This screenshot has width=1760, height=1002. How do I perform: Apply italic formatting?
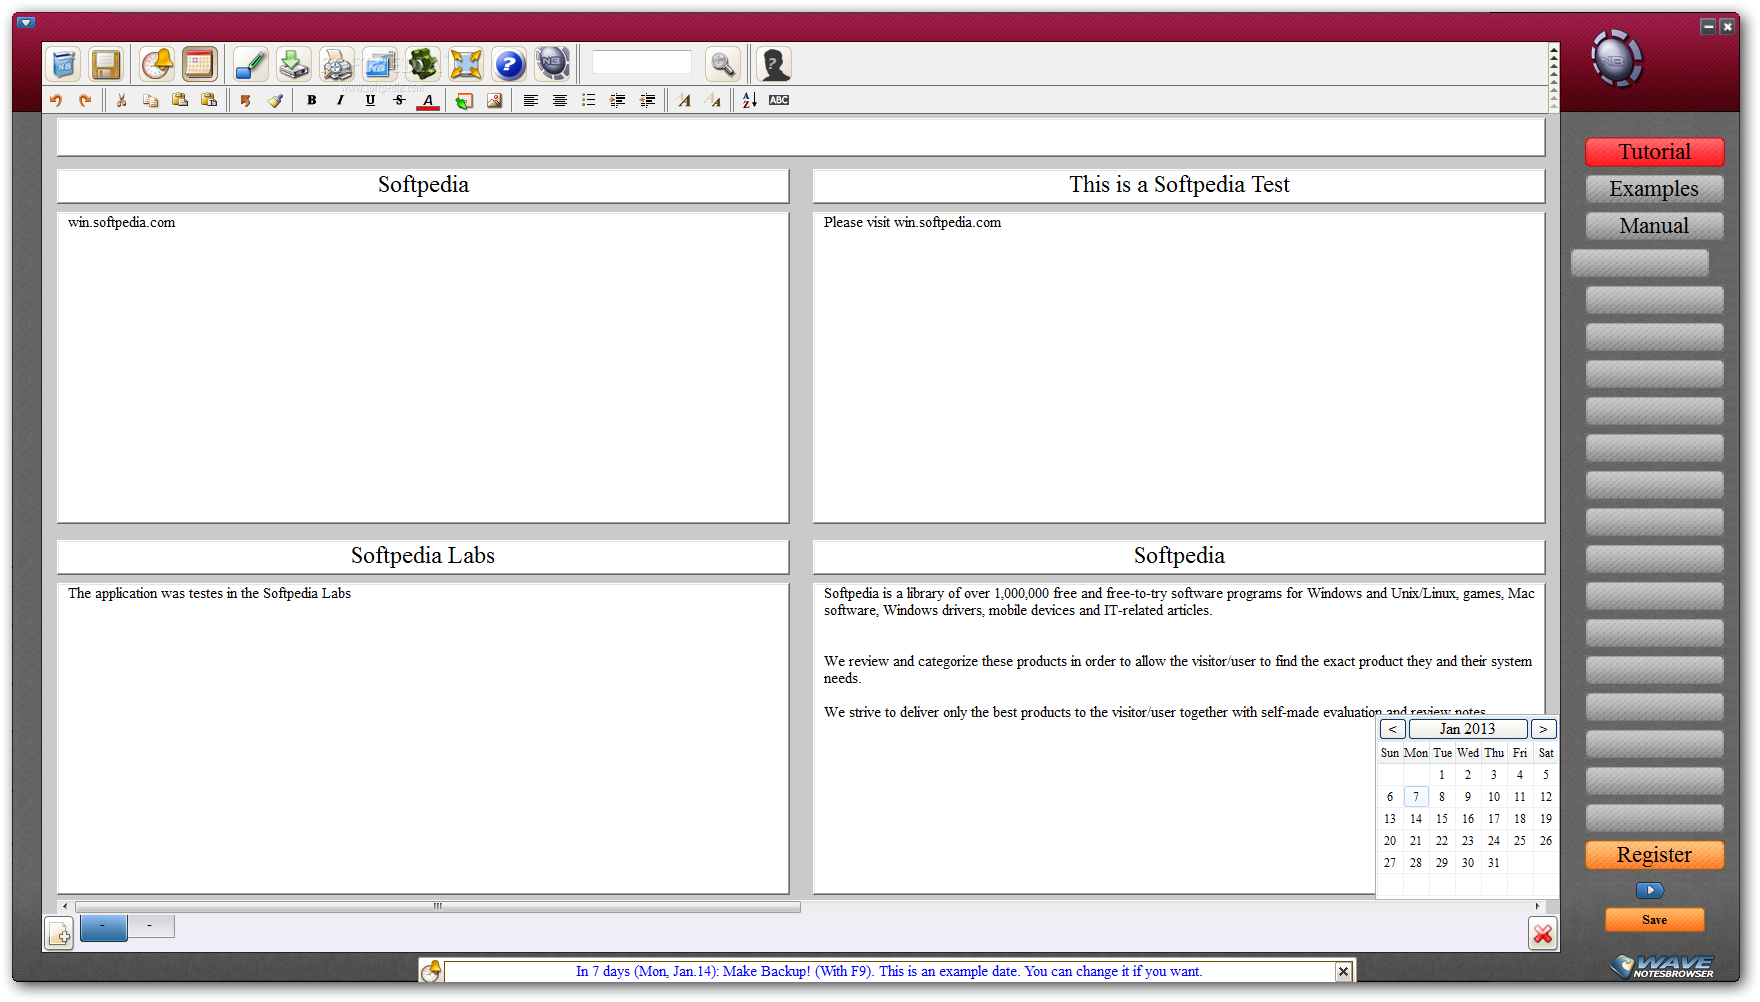pyautogui.click(x=341, y=100)
